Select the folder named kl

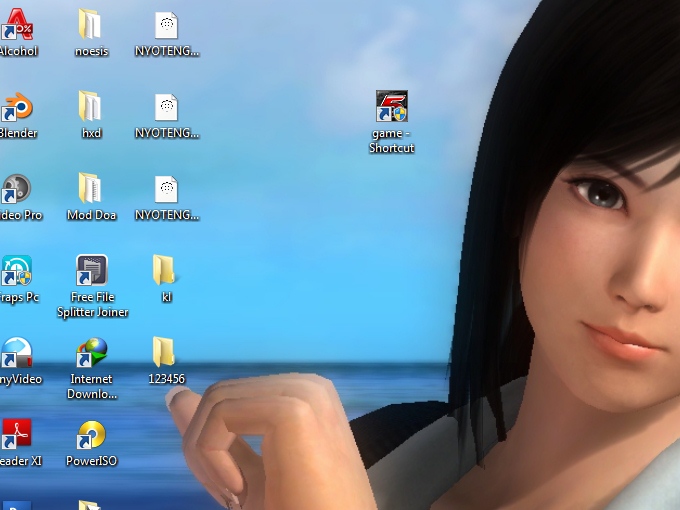tap(166, 271)
